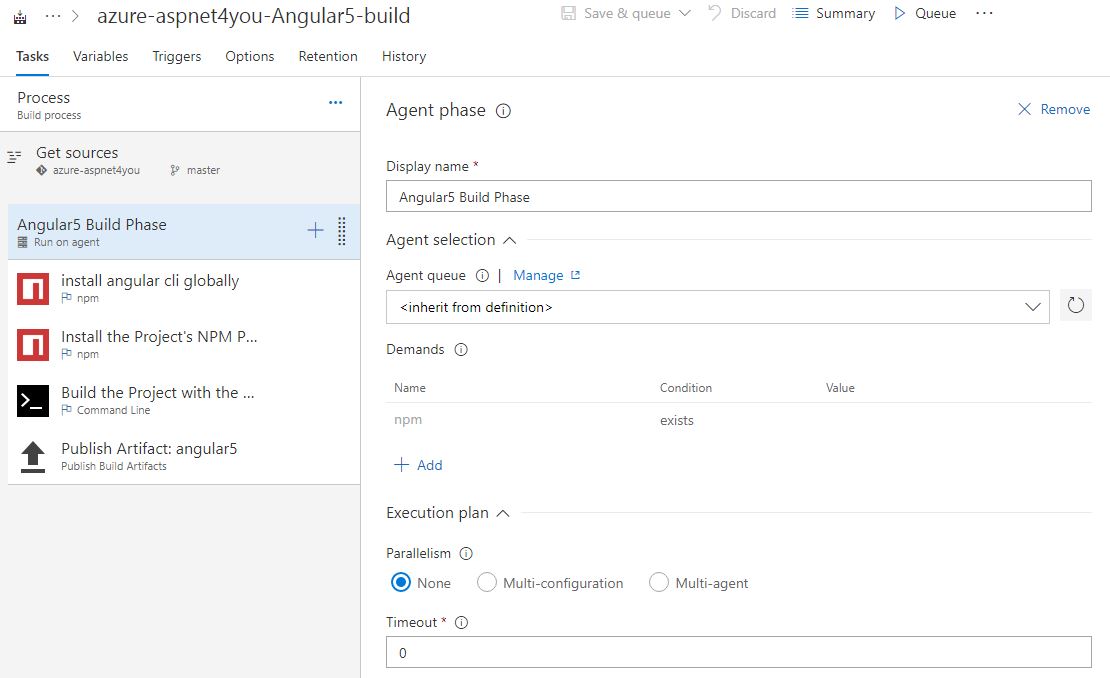Open Publish Artifact: angular5 task
1110x678 pixels.
(x=183, y=456)
